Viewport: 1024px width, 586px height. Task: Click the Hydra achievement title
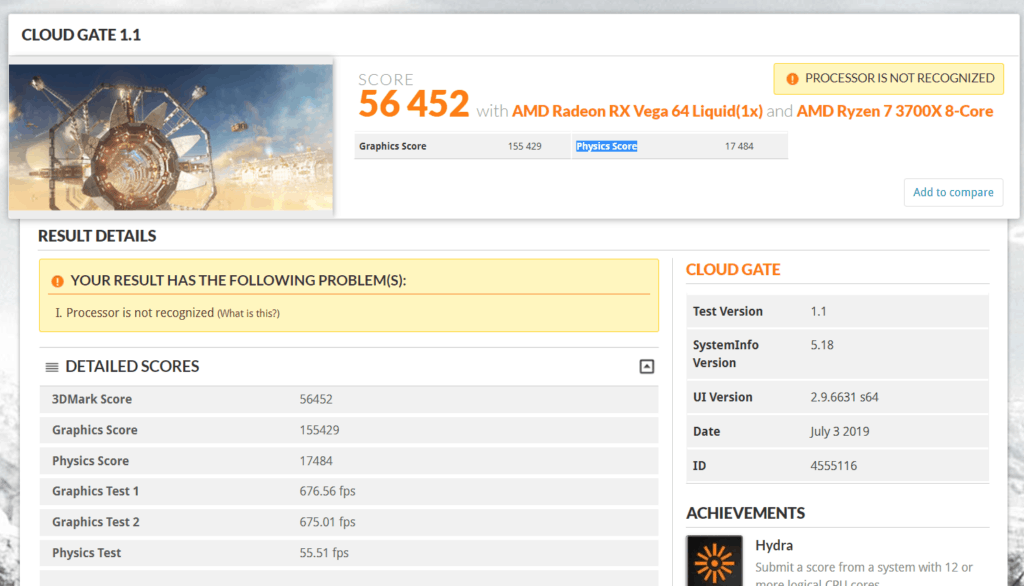click(x=774, y=545)
